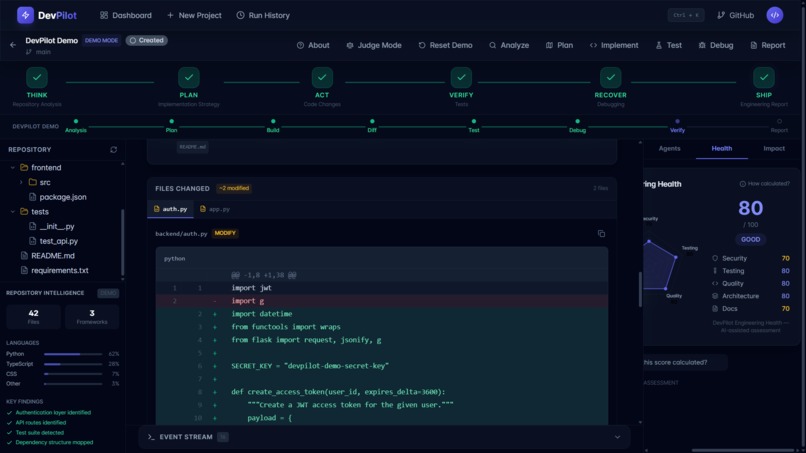The width and height of the screenshot is (806, 453).
Task: Click the CSS language progress bar
Action: [73, 374]
